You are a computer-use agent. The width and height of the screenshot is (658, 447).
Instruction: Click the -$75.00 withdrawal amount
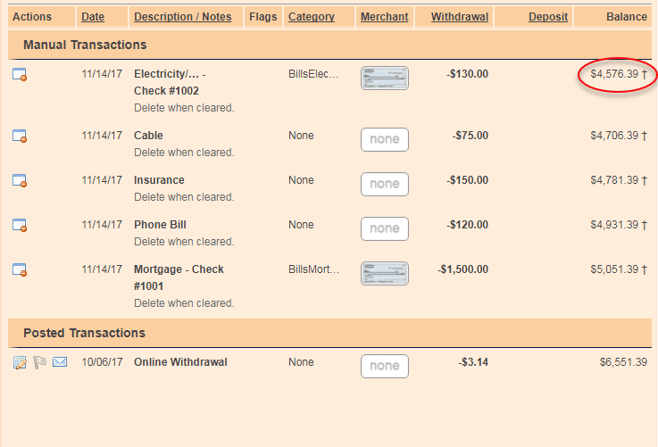pos(470,136)
